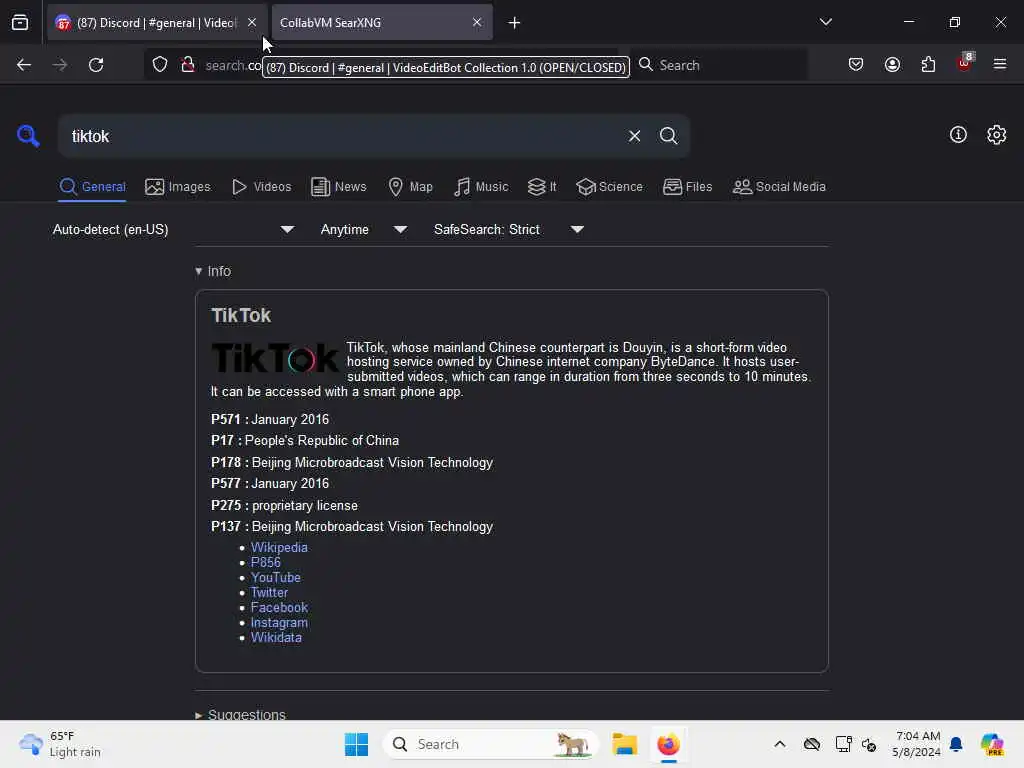Viewport: 1024px width, 768px height.
Task: Select the General search category
Action: coord(92,187)
